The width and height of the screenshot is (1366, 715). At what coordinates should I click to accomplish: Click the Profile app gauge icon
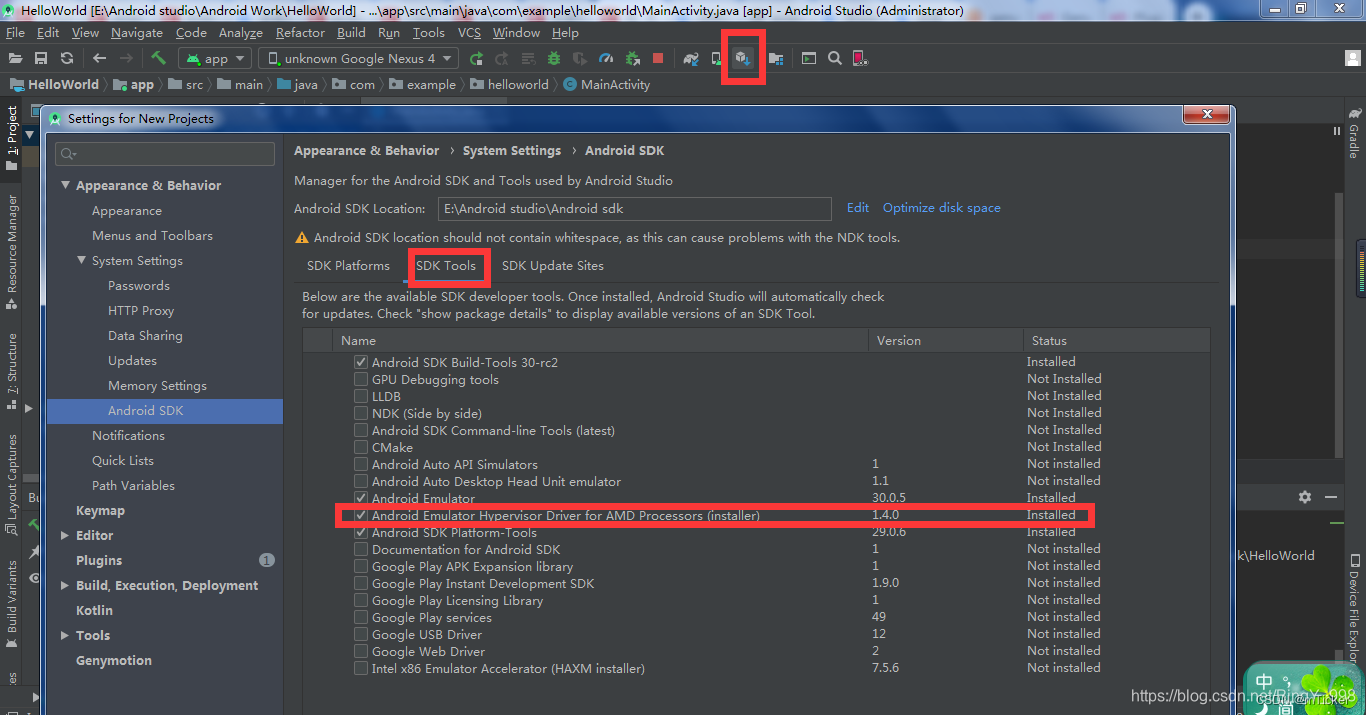tap(606, 59)
